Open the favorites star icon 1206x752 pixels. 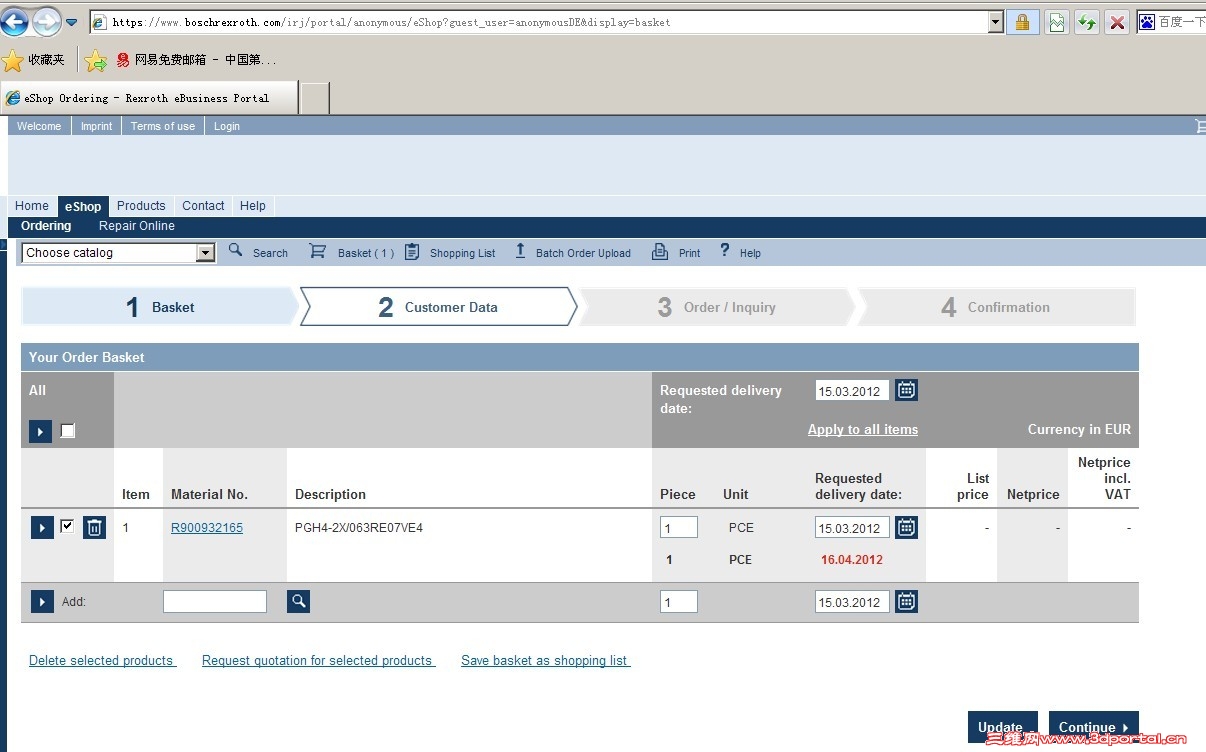tap(13, 60)
